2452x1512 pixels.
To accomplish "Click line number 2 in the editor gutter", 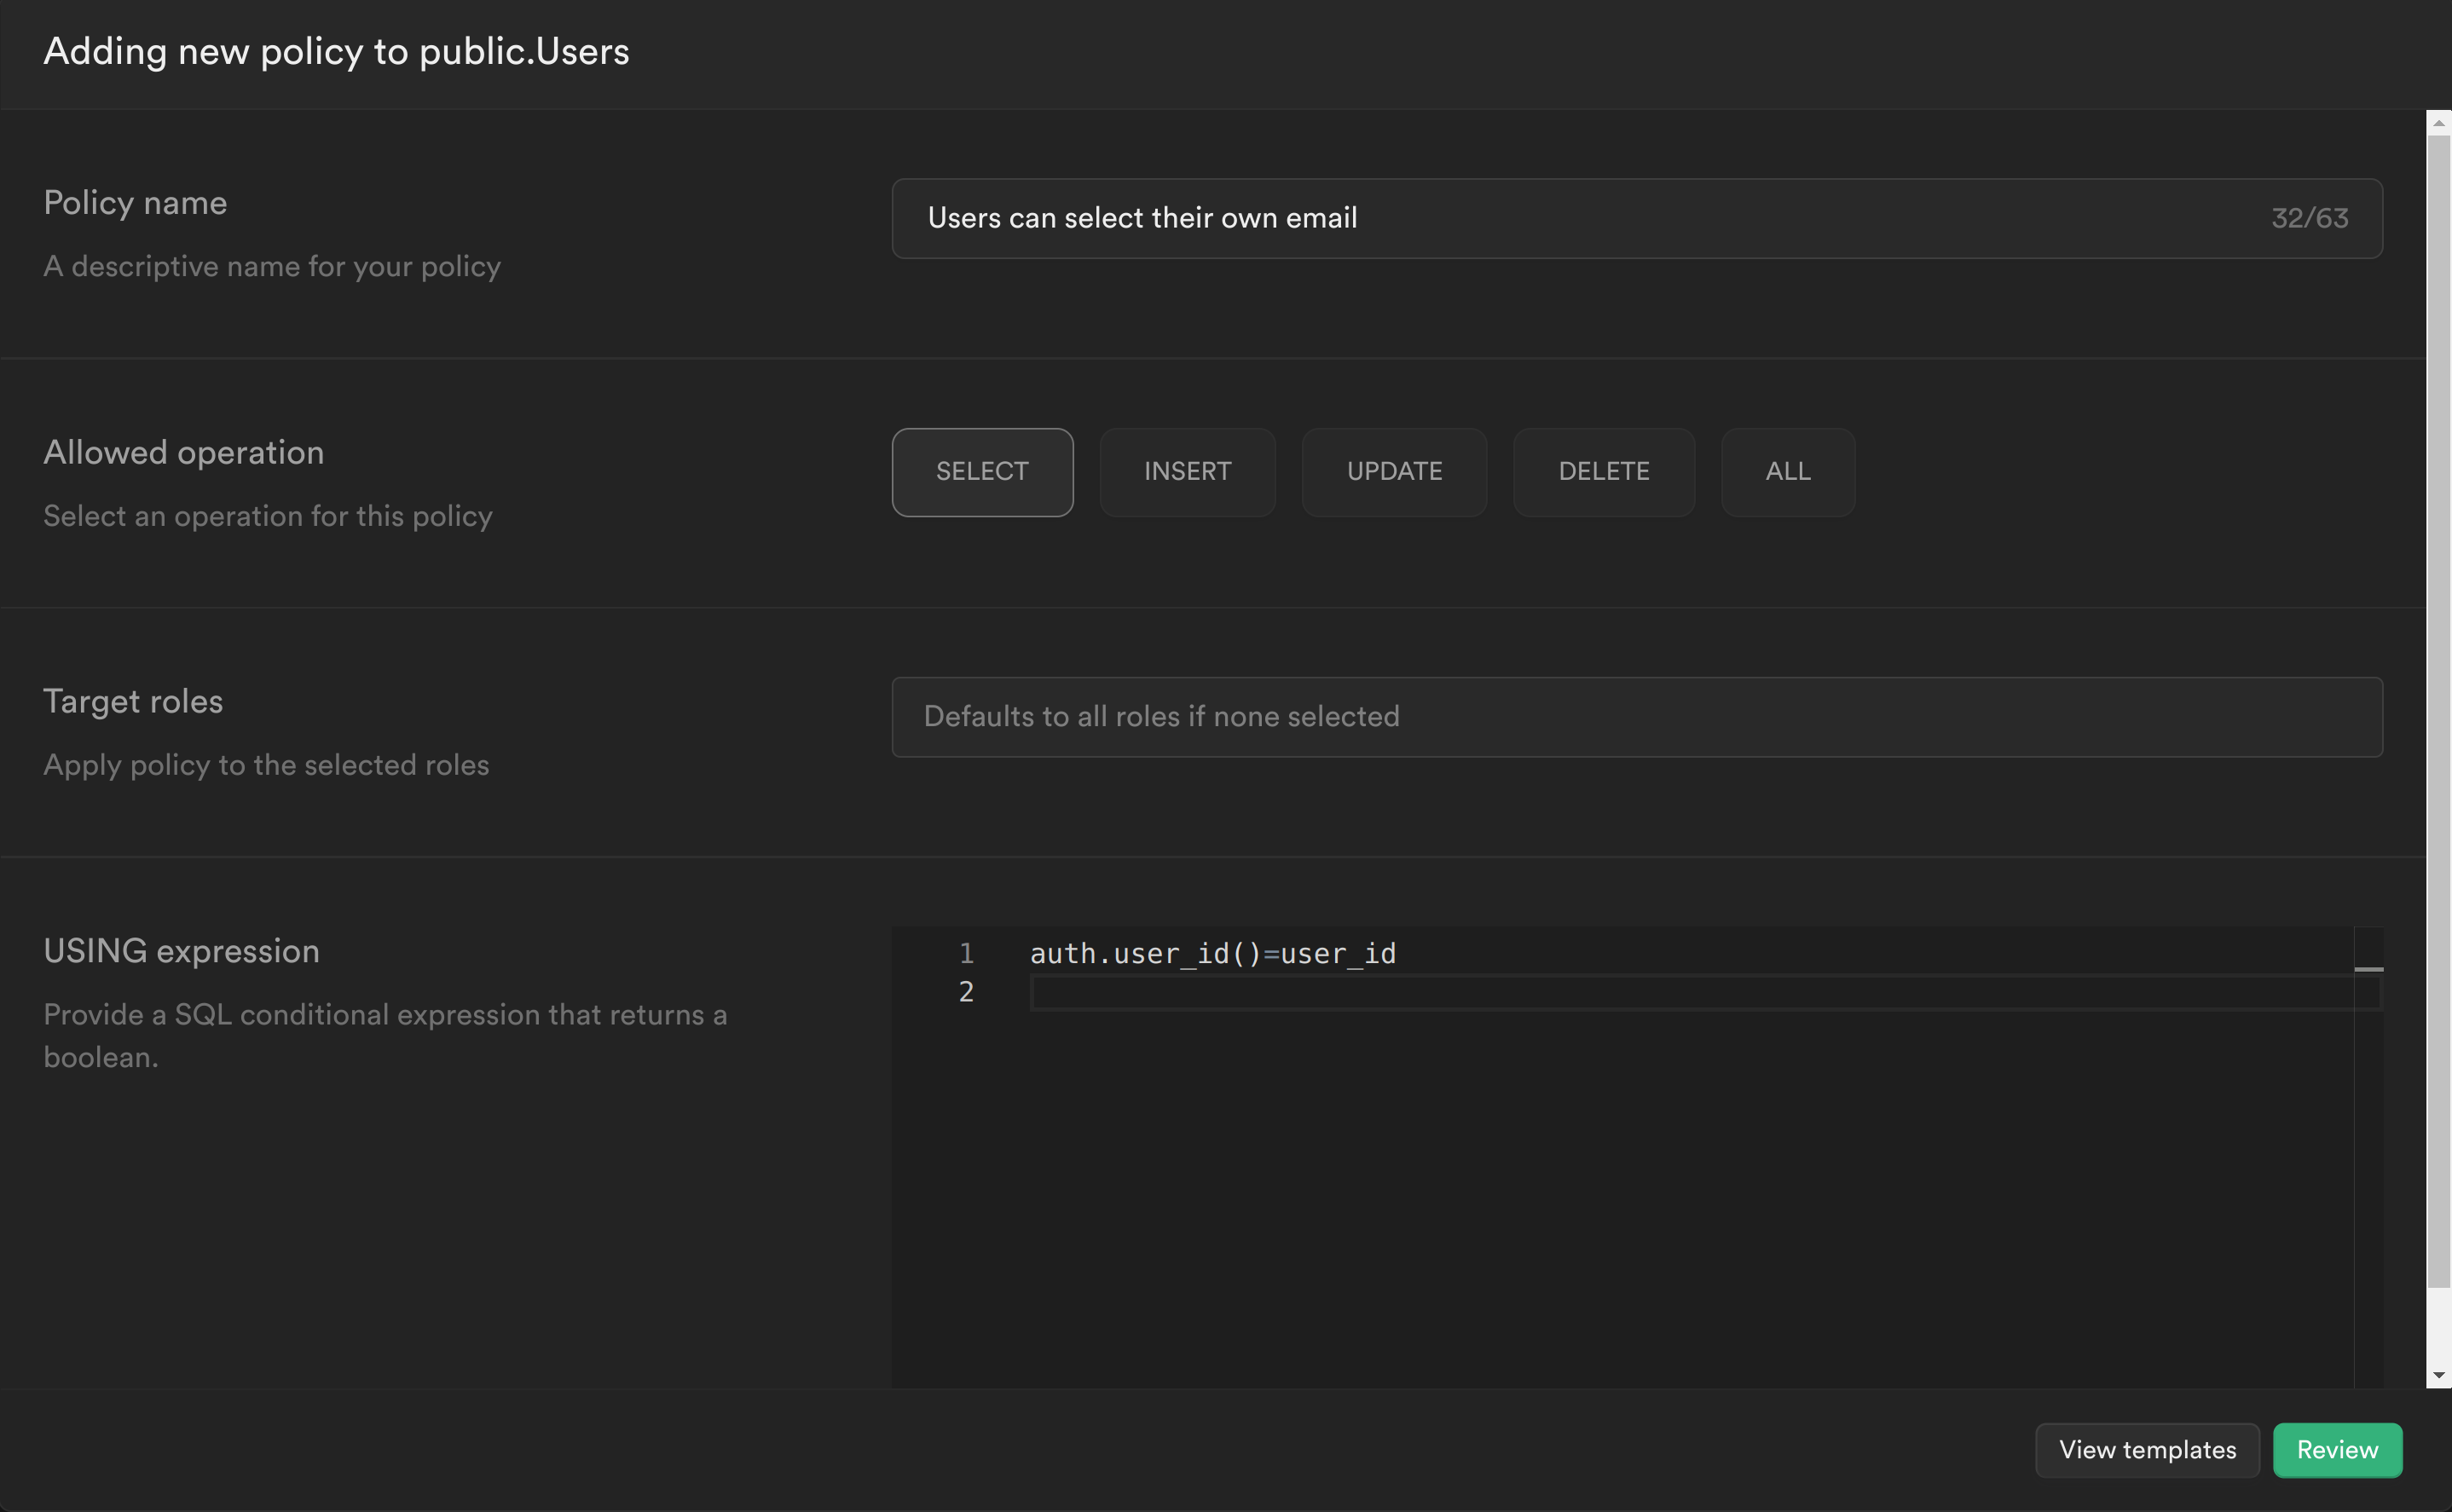I will click(965, 992).
